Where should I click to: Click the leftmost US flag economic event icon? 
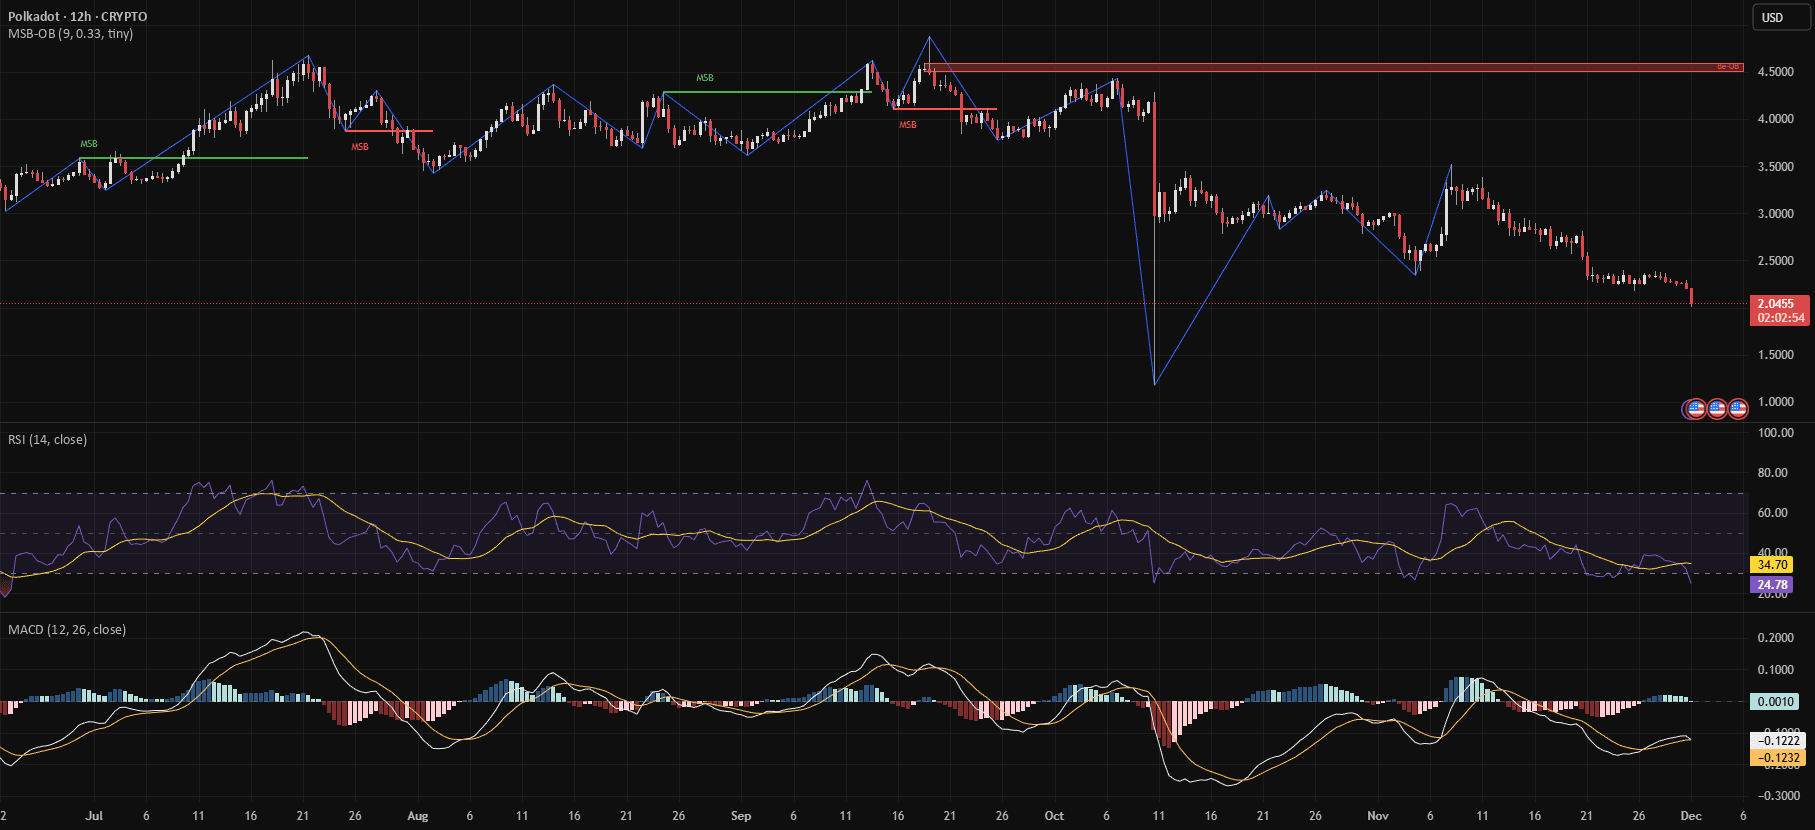tap(1695, 408)
